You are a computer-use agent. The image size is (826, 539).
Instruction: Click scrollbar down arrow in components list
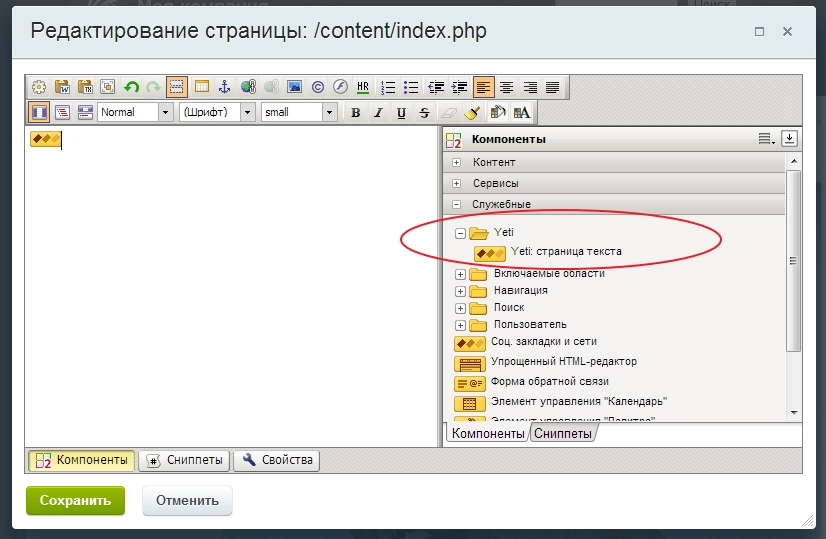coord(794,413)
